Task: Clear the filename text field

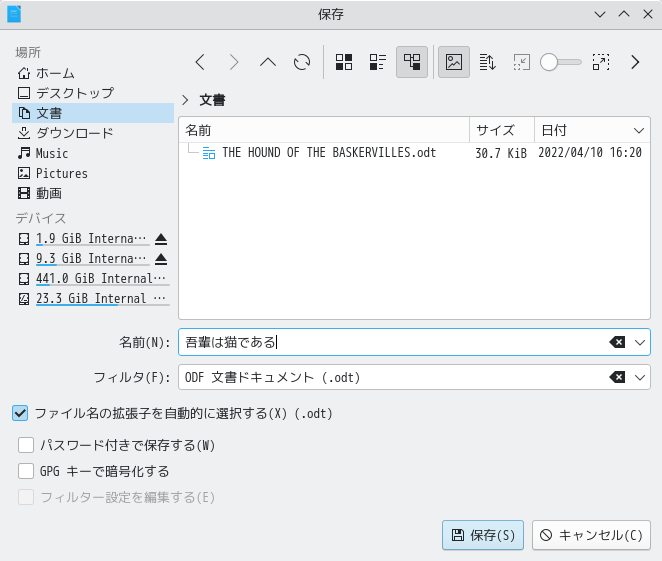Action: tap(617, 342)
